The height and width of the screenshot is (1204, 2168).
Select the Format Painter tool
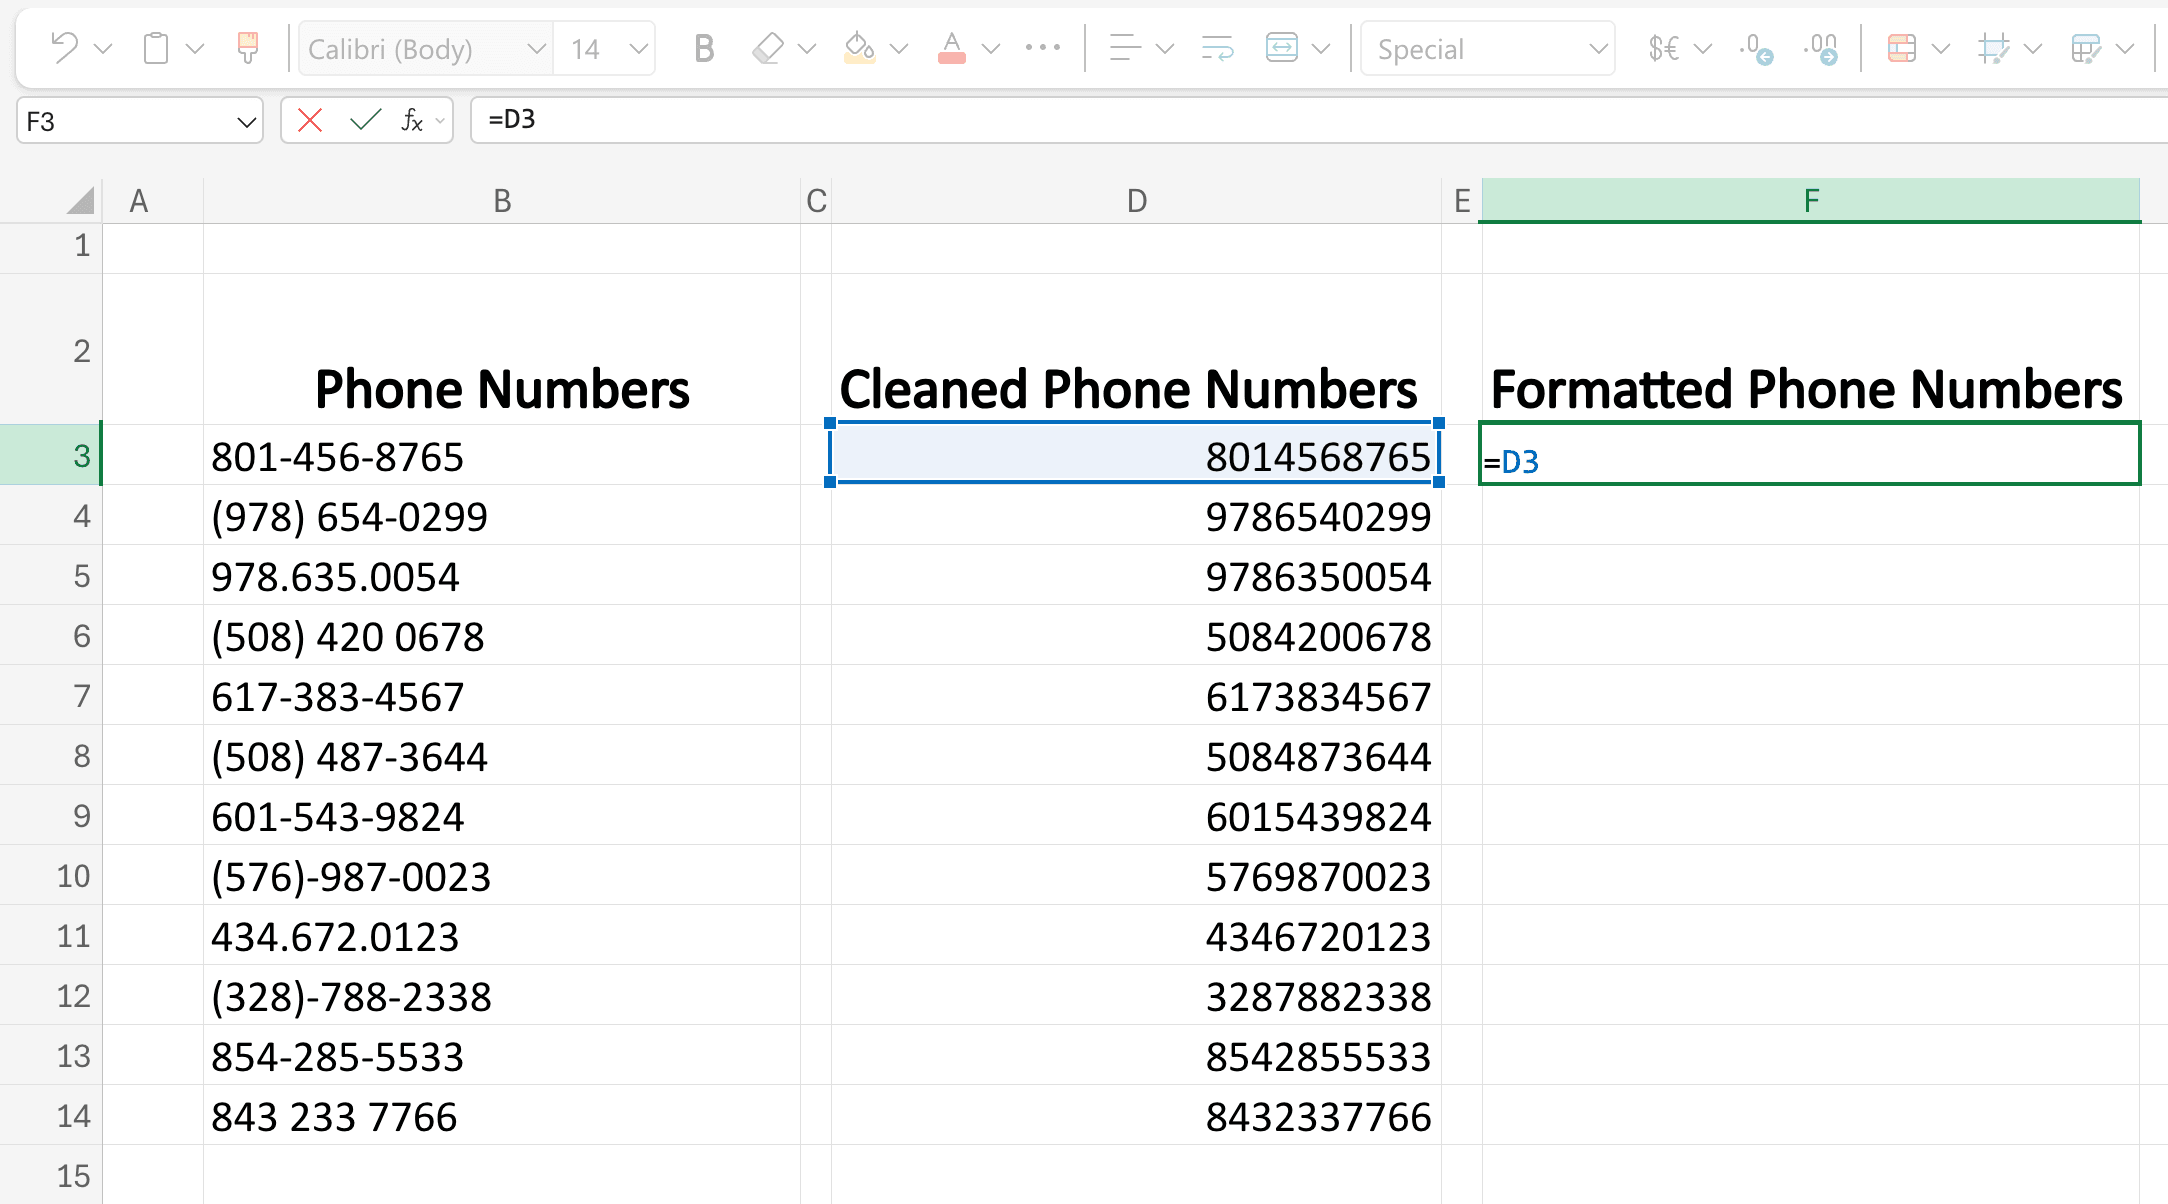(x=245, y=46)
